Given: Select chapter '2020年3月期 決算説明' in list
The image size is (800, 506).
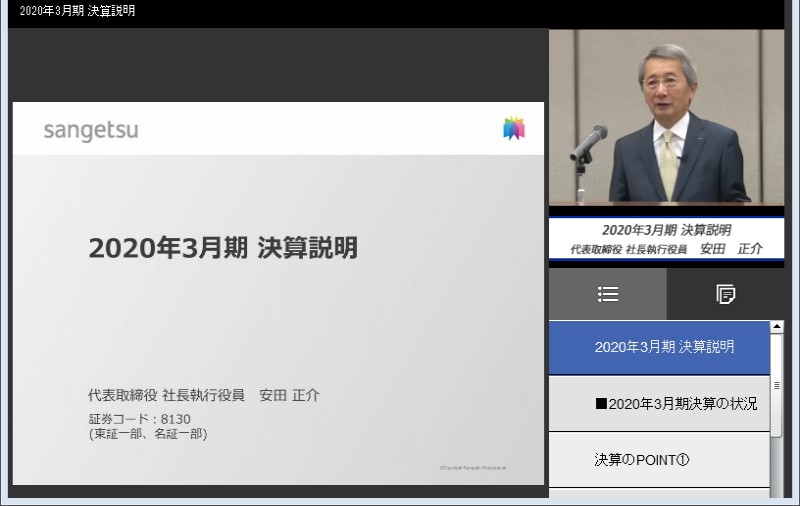Looking at the screenshot, I should 659,347.
